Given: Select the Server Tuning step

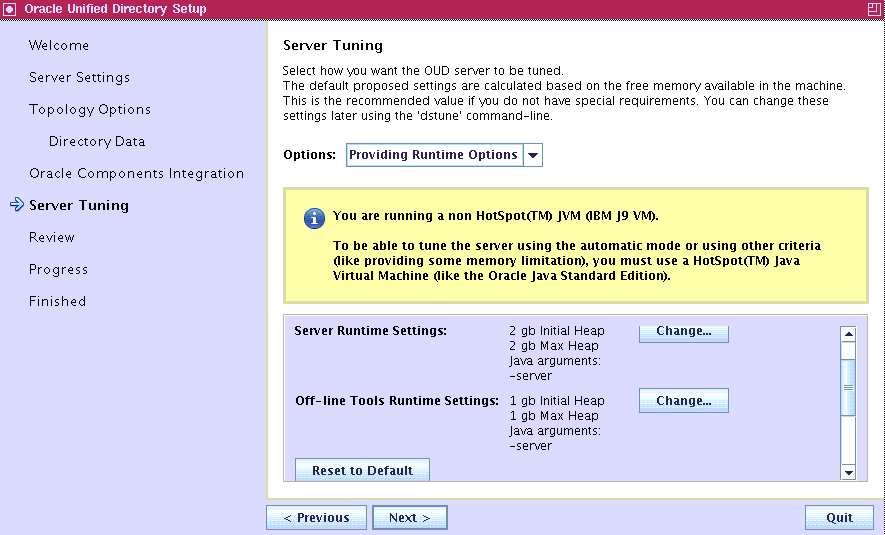Looking at the screenshot, I should pyautogui.click(x=79, y=205).
